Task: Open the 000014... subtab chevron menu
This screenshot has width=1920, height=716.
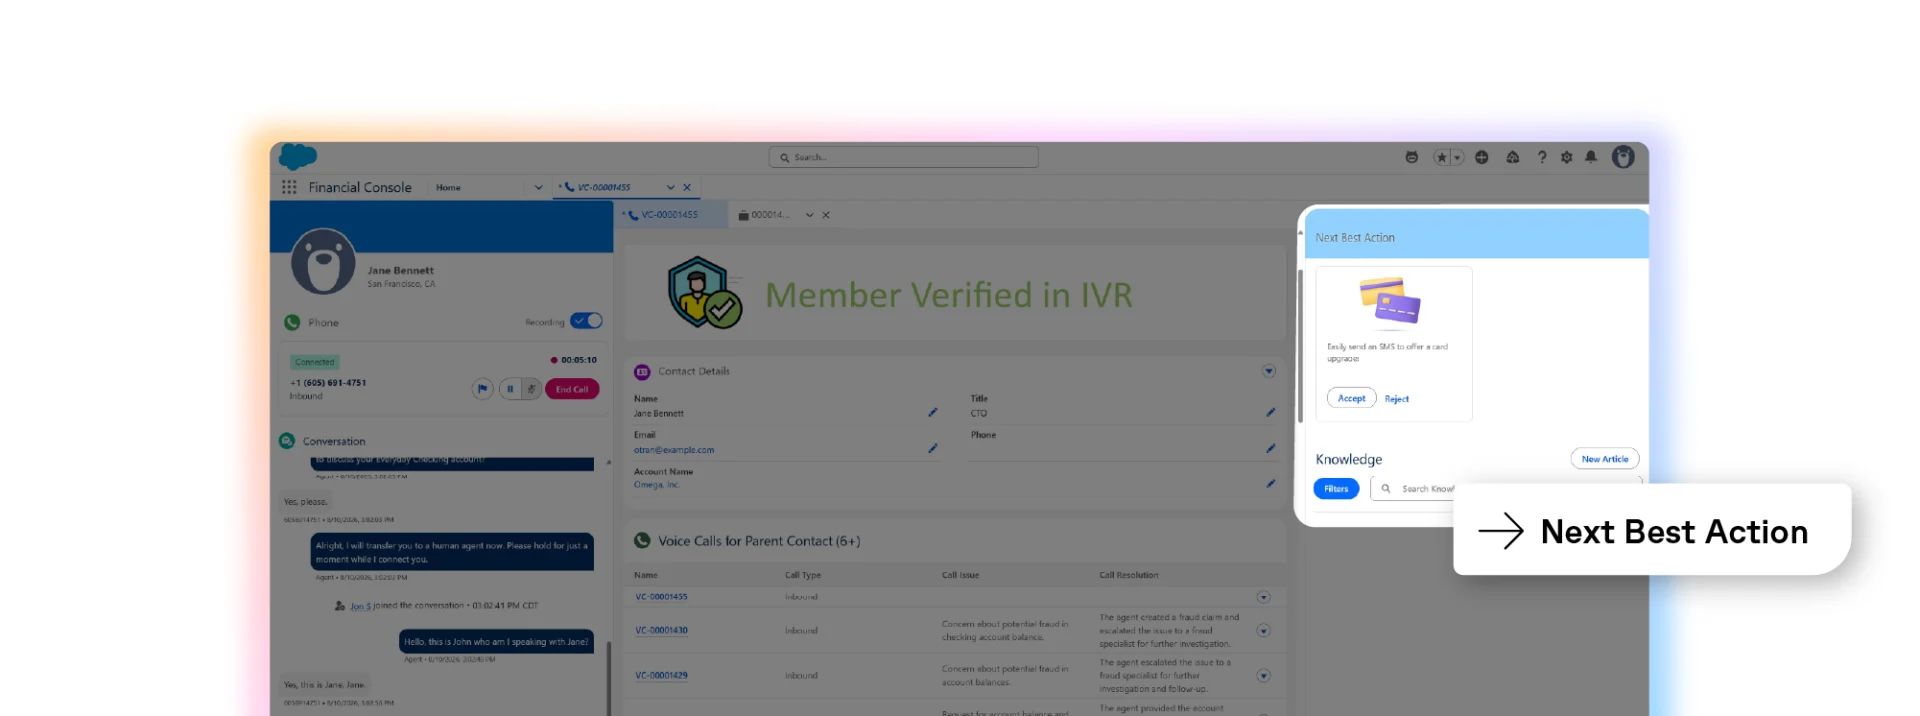Action: [810, 215]
